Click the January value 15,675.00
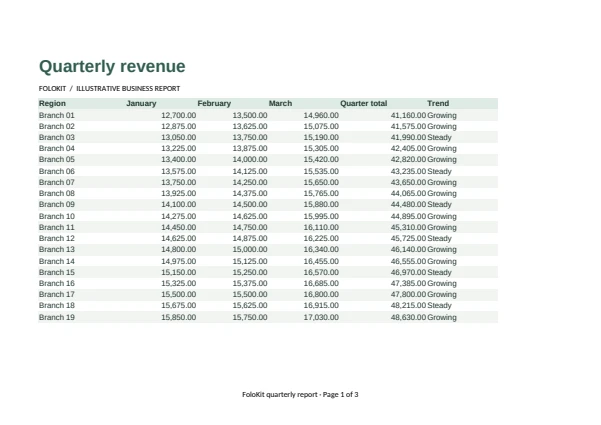 (x=179, y=305)
